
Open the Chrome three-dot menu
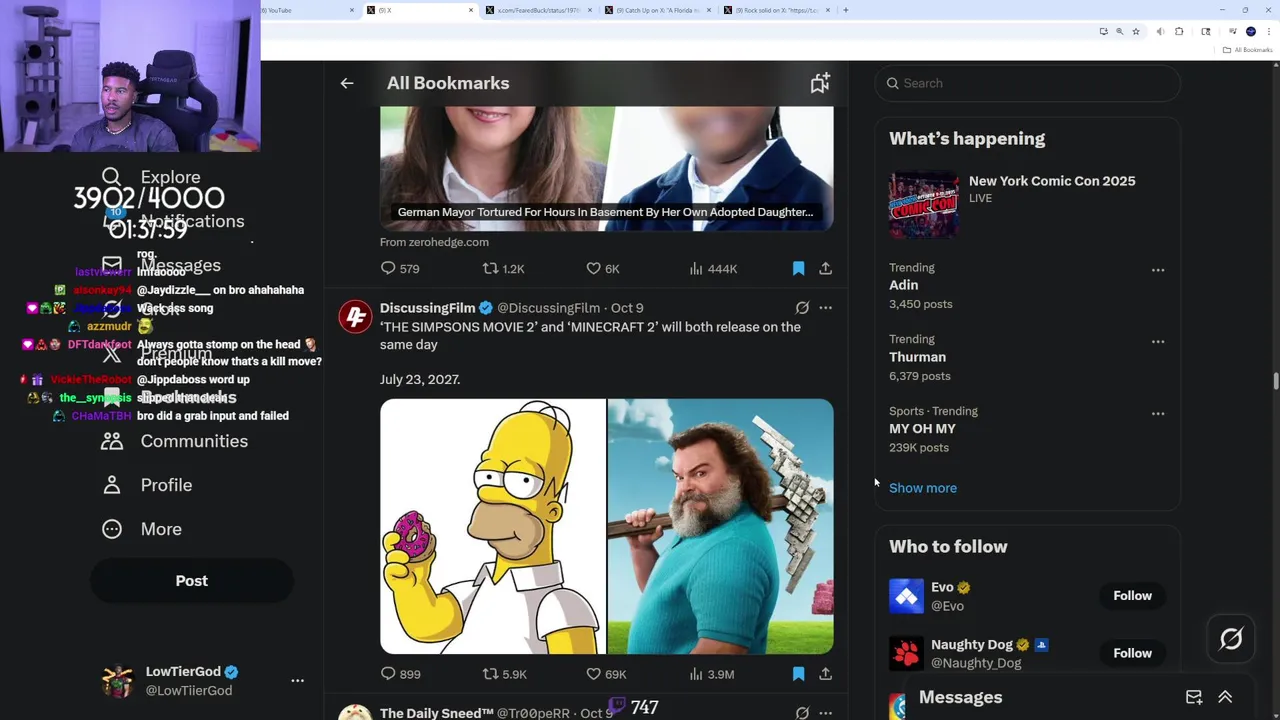point(1267,32)
